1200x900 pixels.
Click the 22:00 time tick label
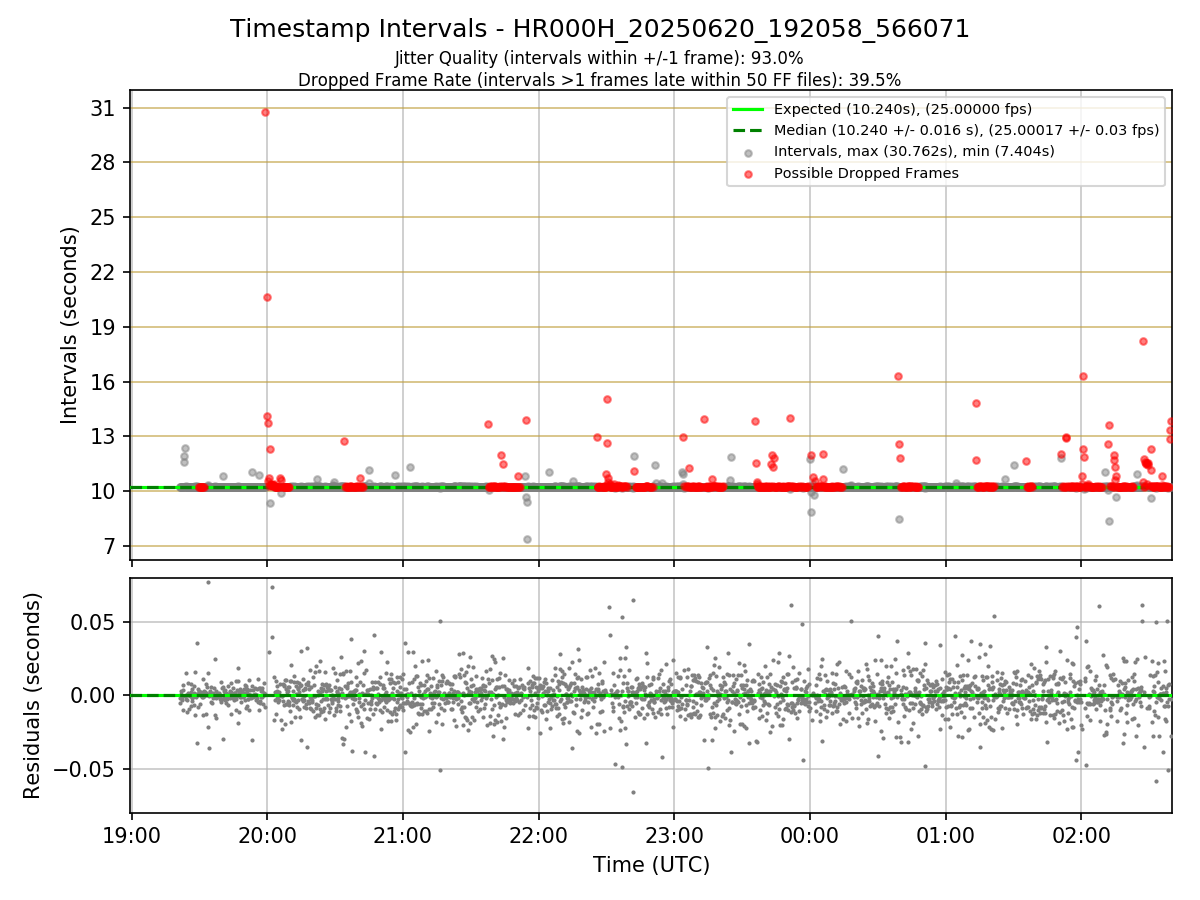[539, 833]
